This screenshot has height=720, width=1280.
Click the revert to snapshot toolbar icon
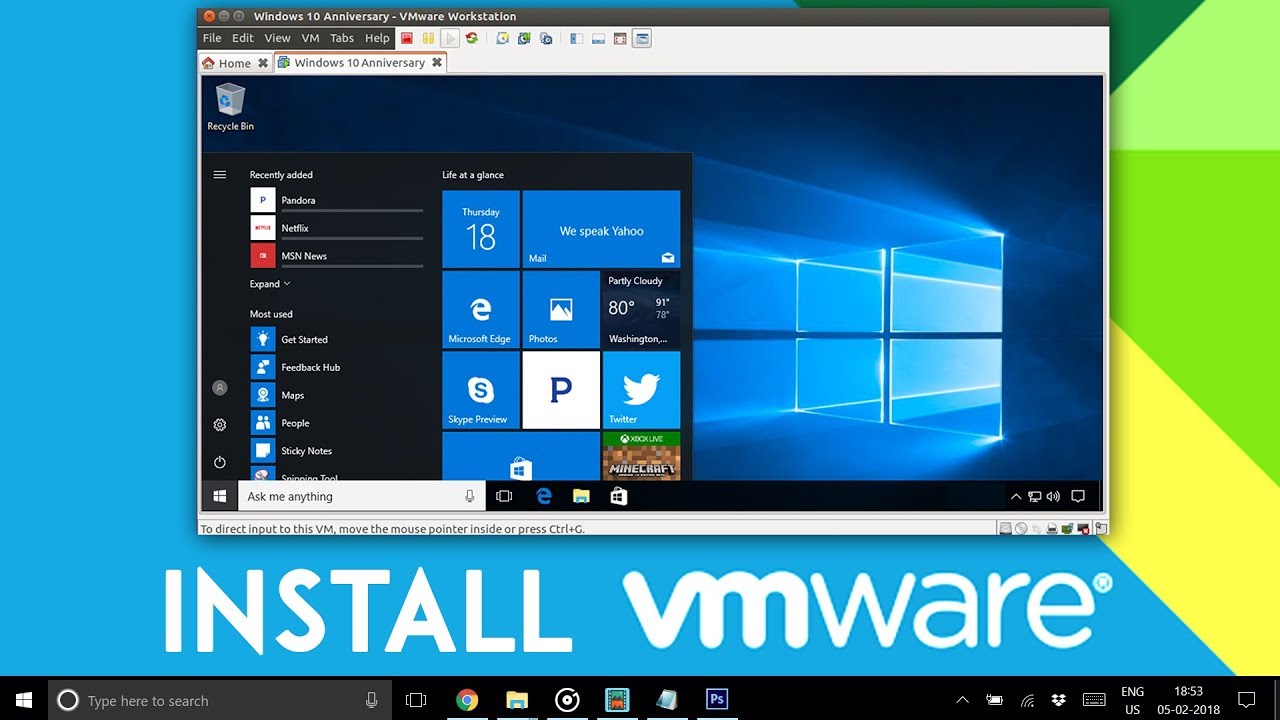pos(524,38)
